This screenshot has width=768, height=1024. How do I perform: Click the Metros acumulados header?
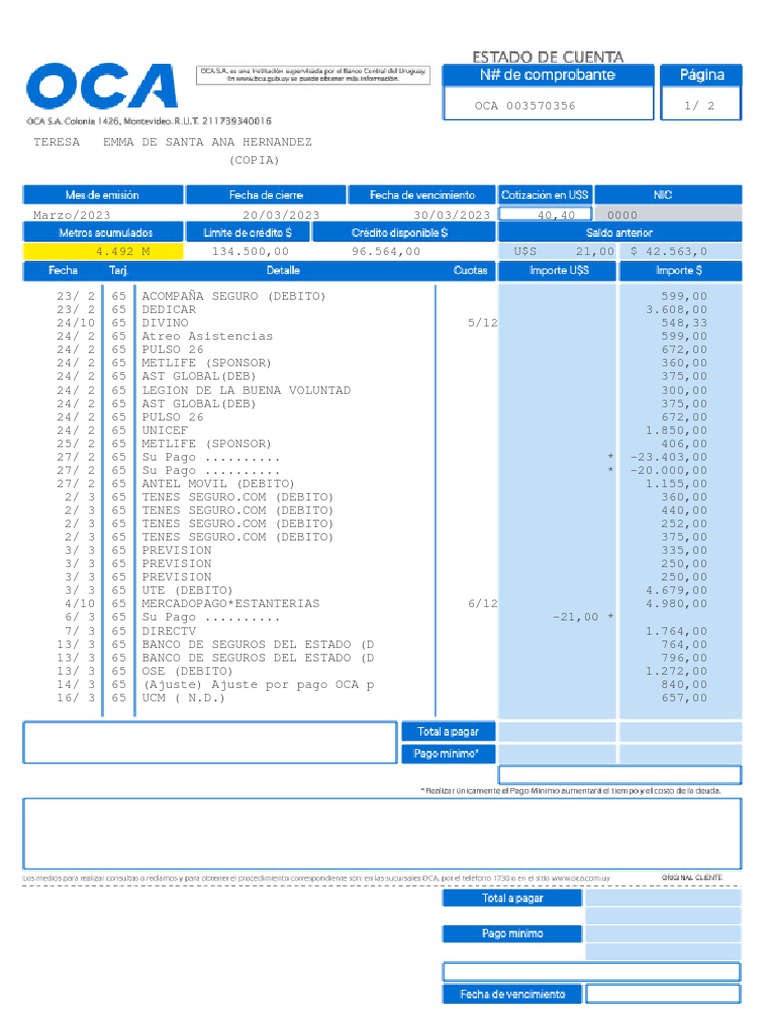(x=105, y=232)
